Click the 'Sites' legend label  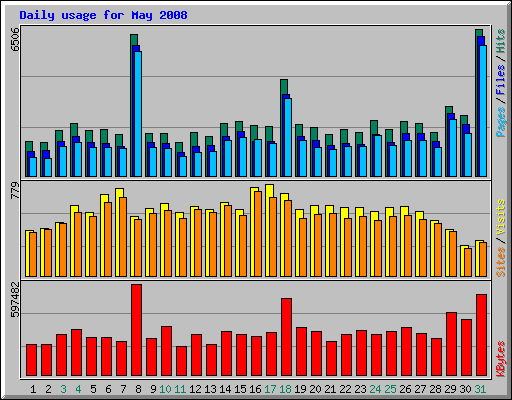[x=500, y=262]
